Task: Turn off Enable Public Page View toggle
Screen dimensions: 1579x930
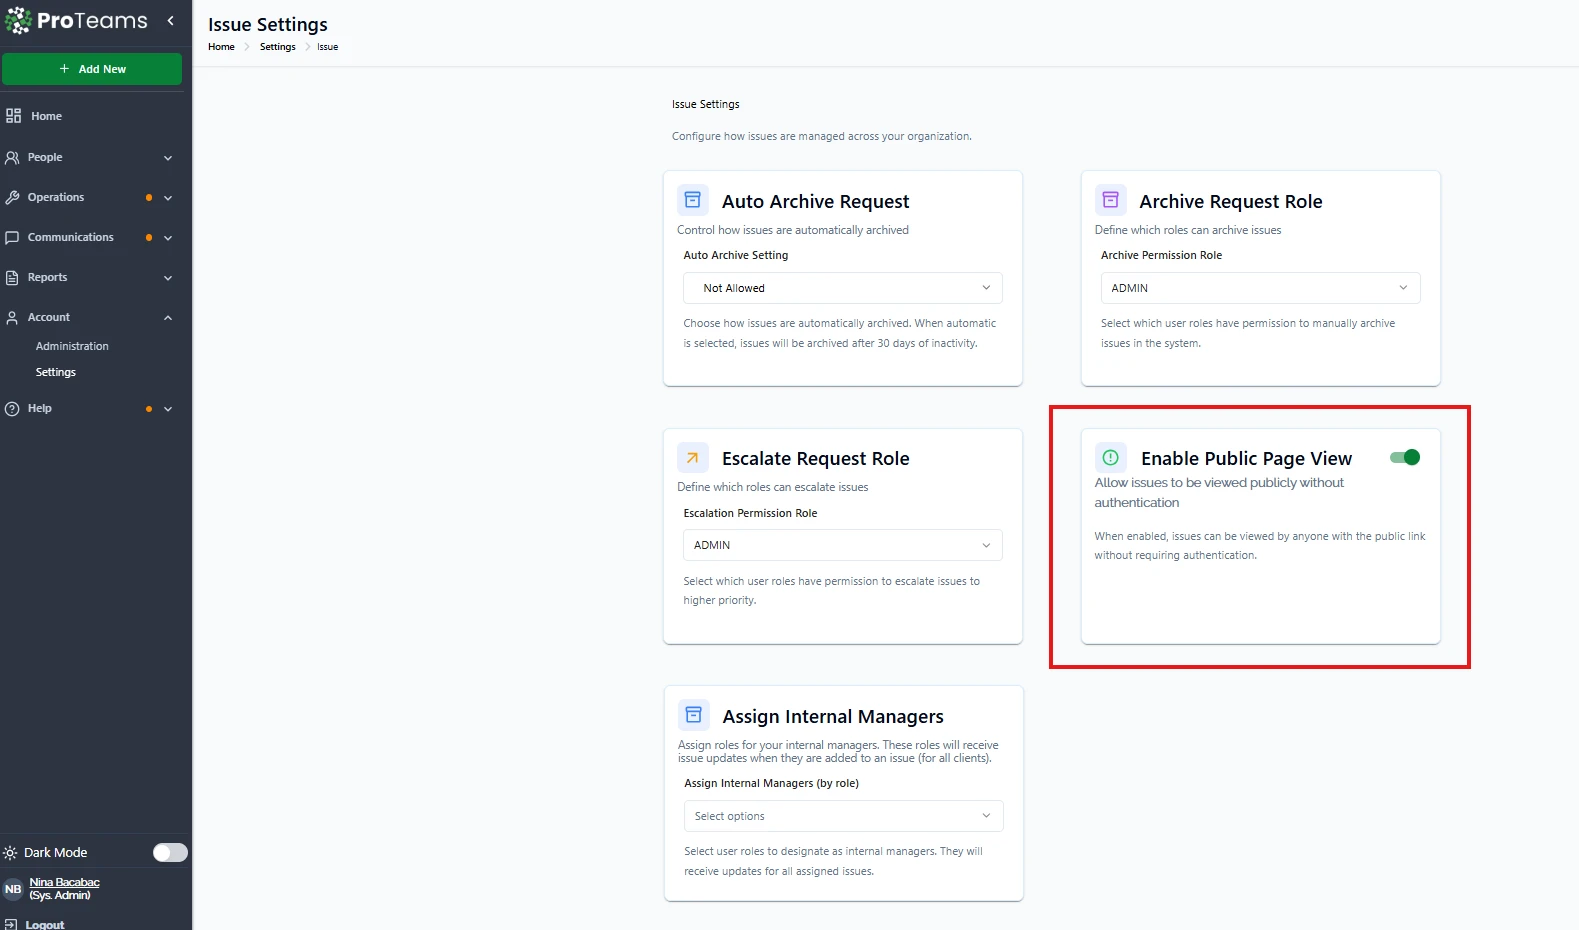Action: click(1405, 458)
